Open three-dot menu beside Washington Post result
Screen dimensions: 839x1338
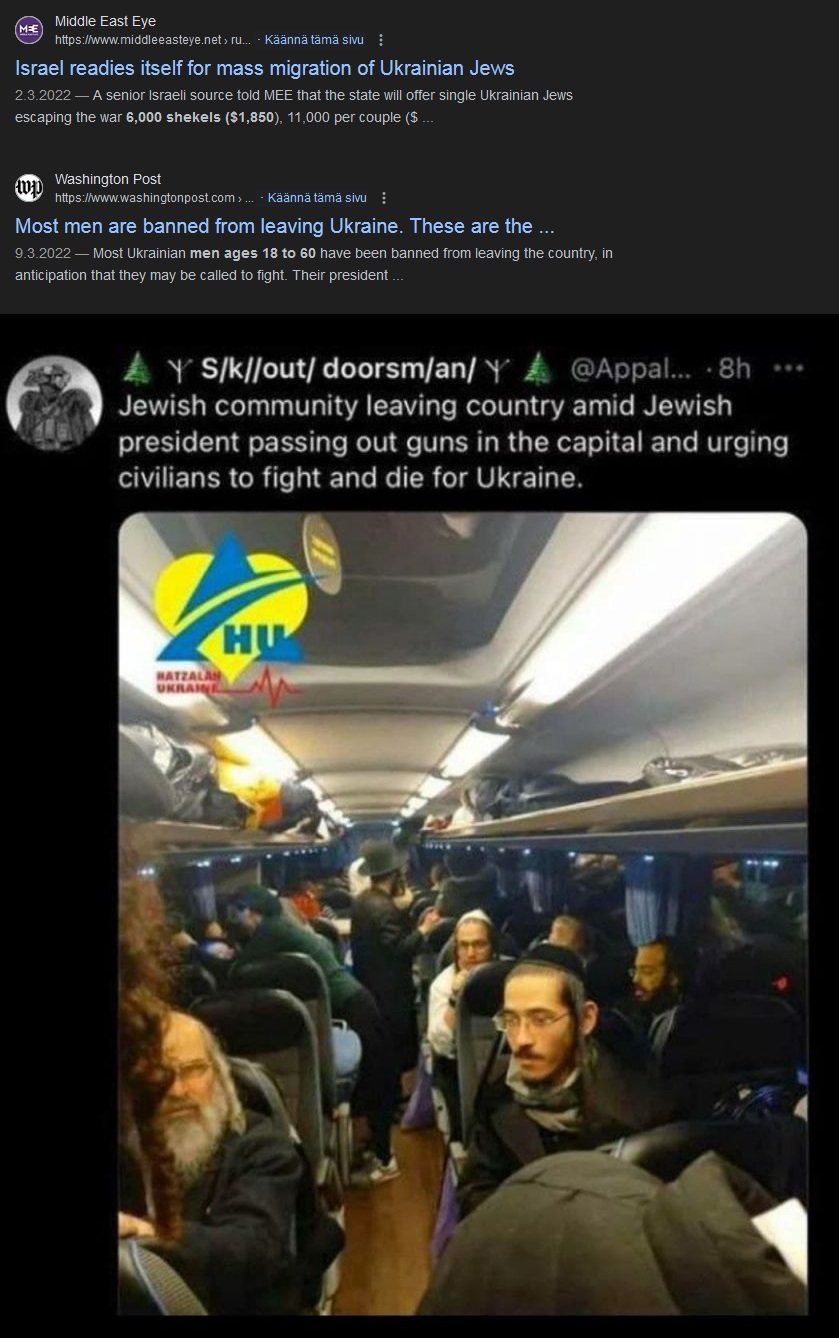[384, 198]
